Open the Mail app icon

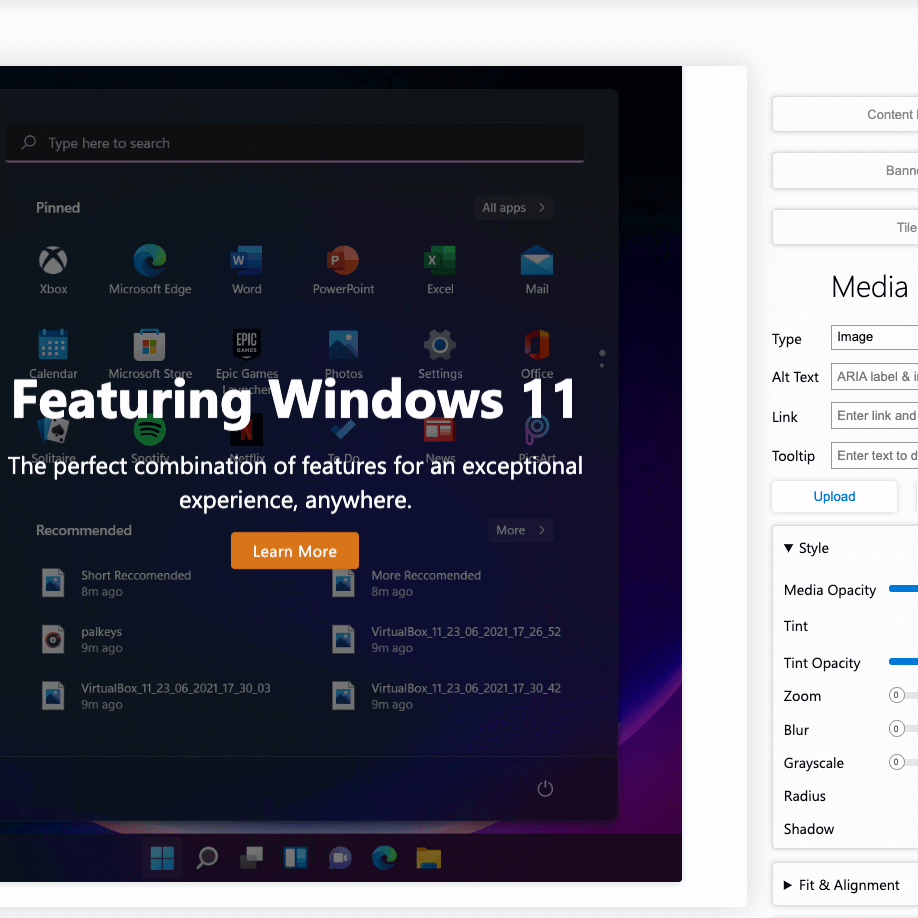click(537, 262)
